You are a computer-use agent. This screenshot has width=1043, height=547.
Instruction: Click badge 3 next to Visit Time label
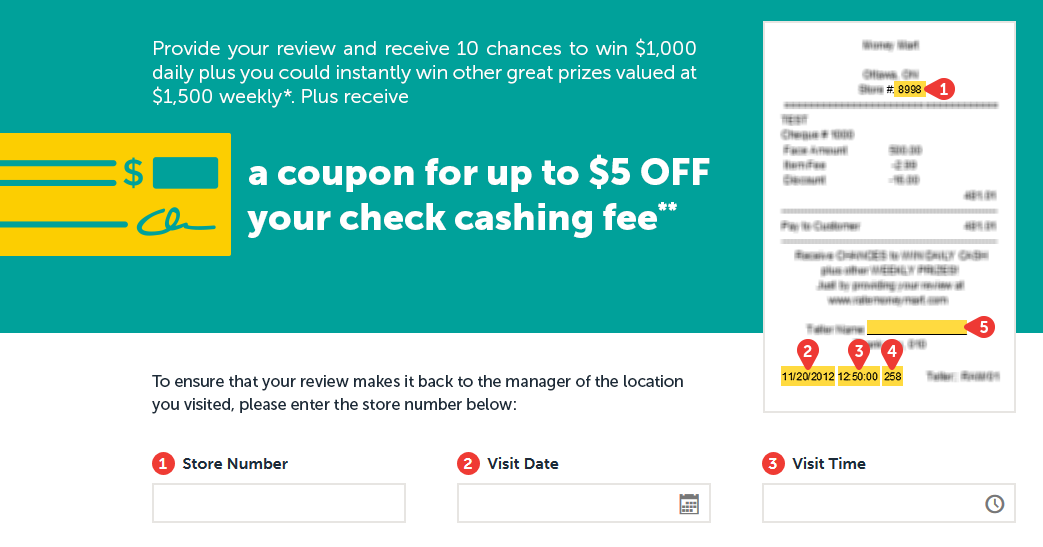(773, 464)
